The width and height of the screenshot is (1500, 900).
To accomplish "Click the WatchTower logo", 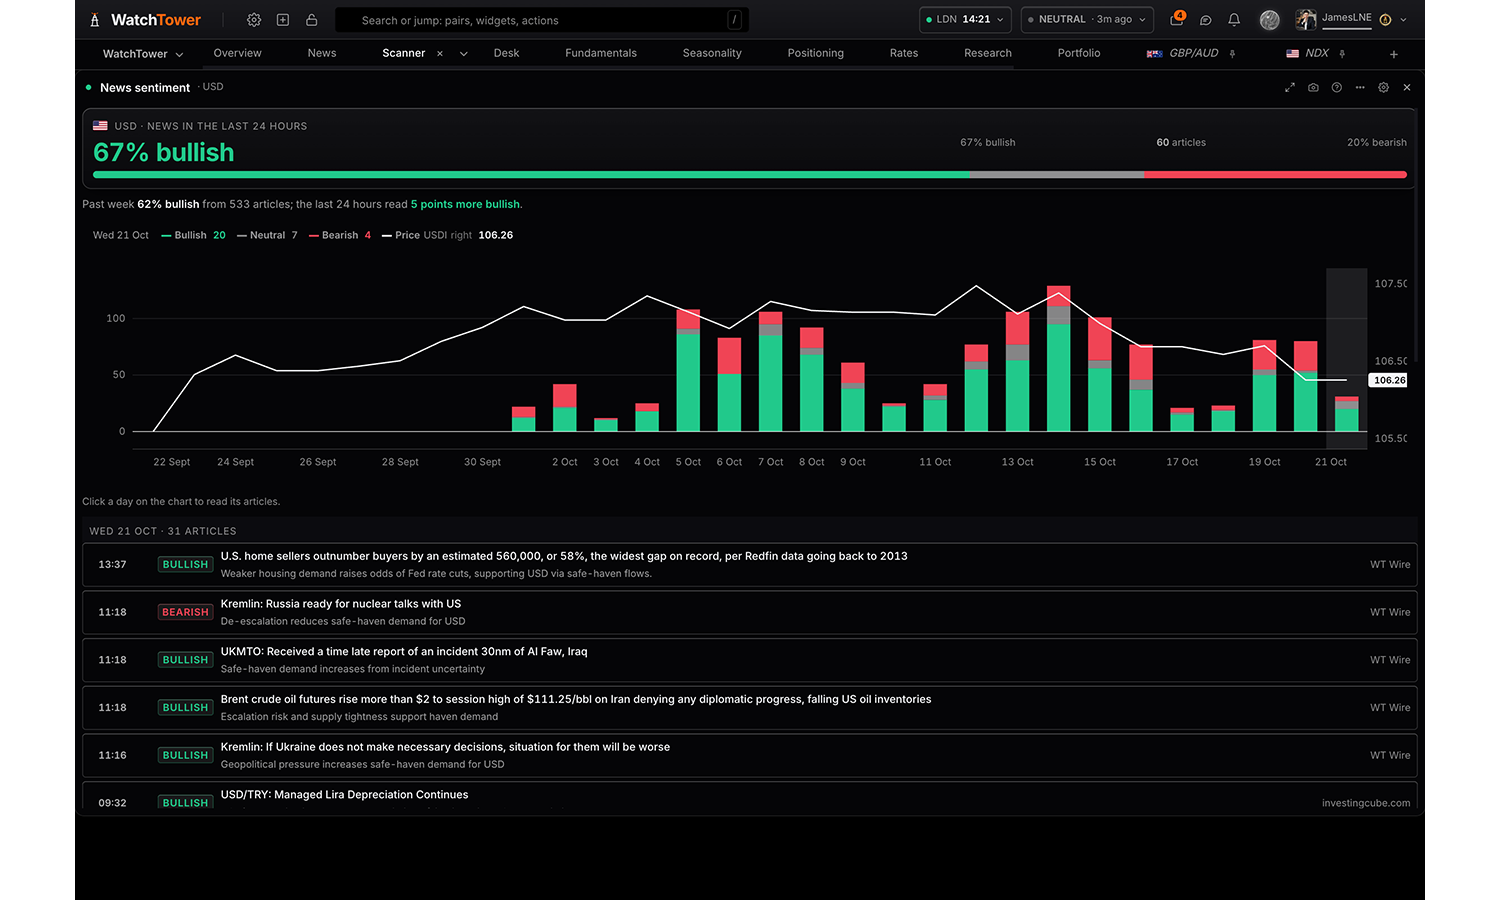I will pos(146,20).
